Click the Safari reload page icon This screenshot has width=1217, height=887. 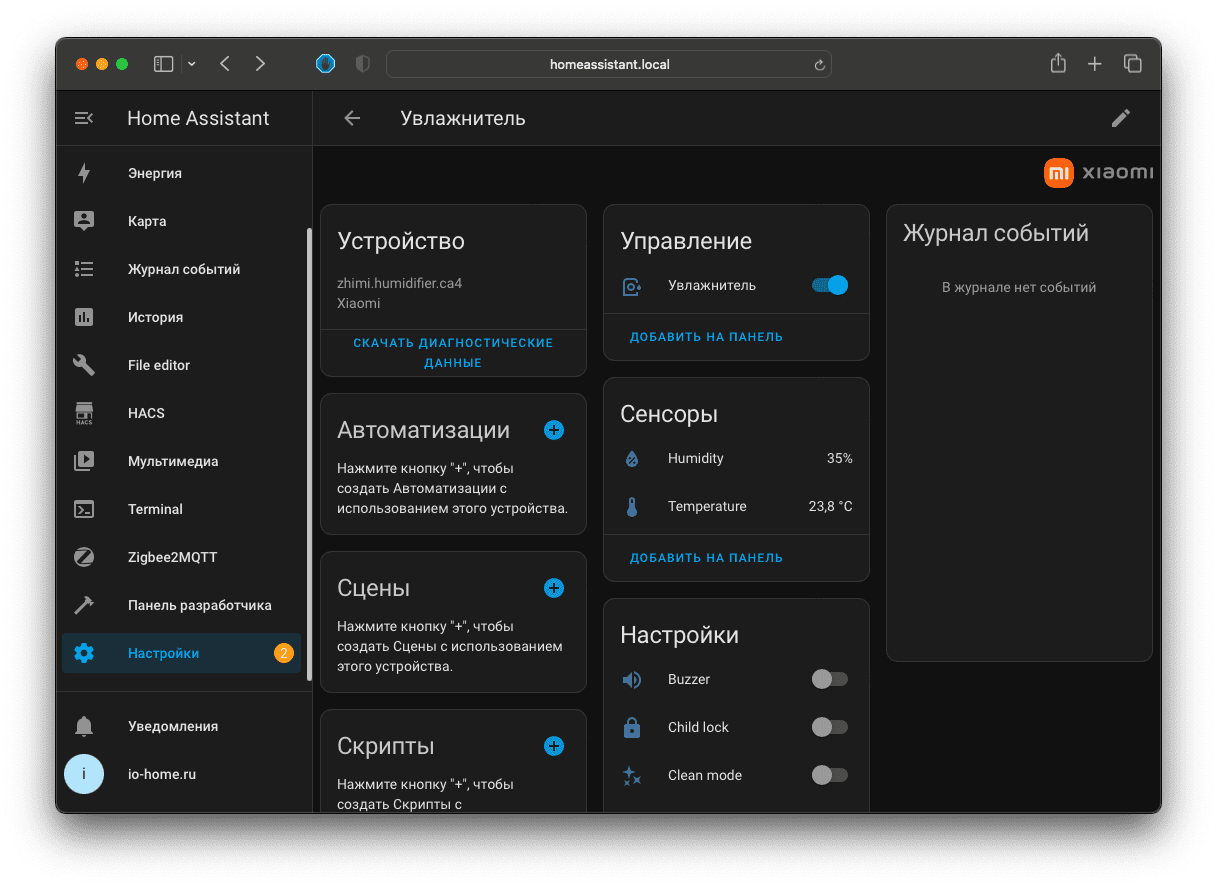click(x=820, y=64)
